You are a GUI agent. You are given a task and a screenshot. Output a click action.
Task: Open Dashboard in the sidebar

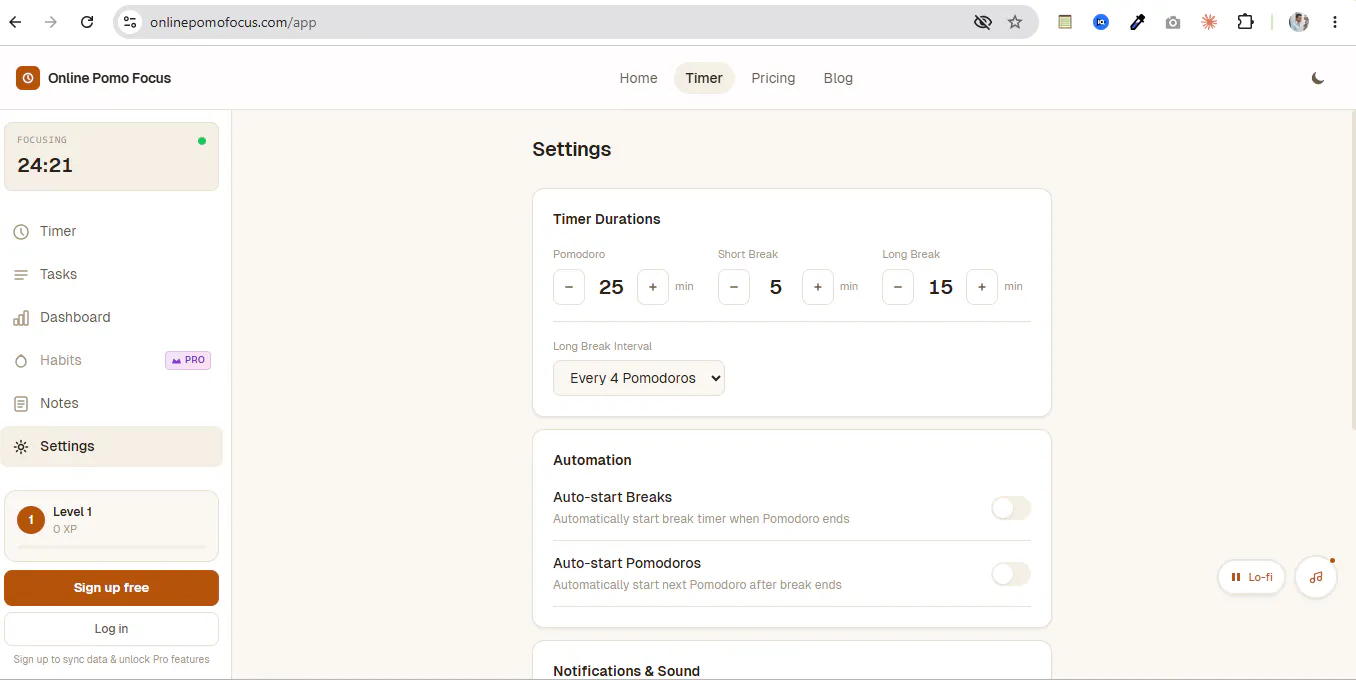tap(112, 317)
